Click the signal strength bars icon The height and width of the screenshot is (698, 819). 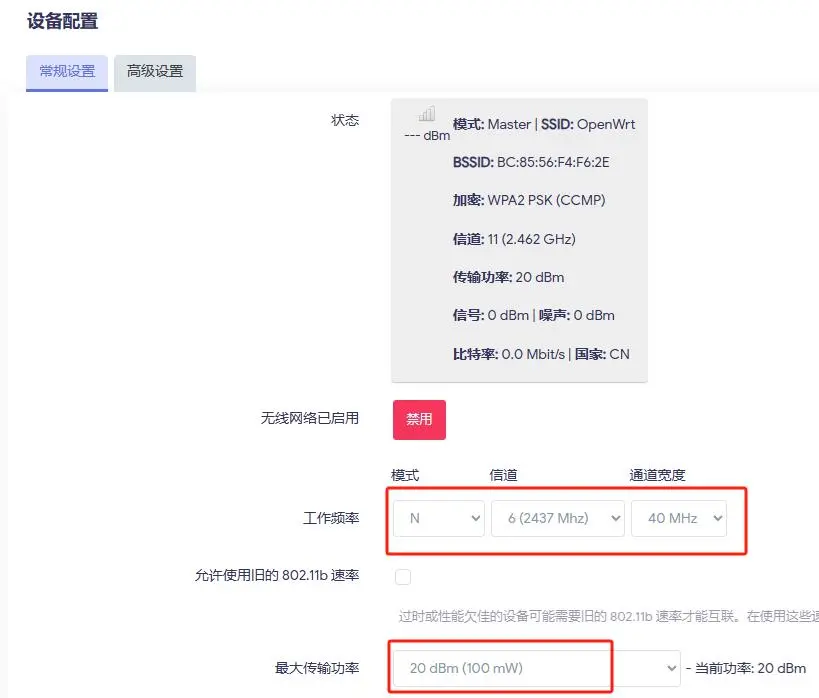click(427, 114)
